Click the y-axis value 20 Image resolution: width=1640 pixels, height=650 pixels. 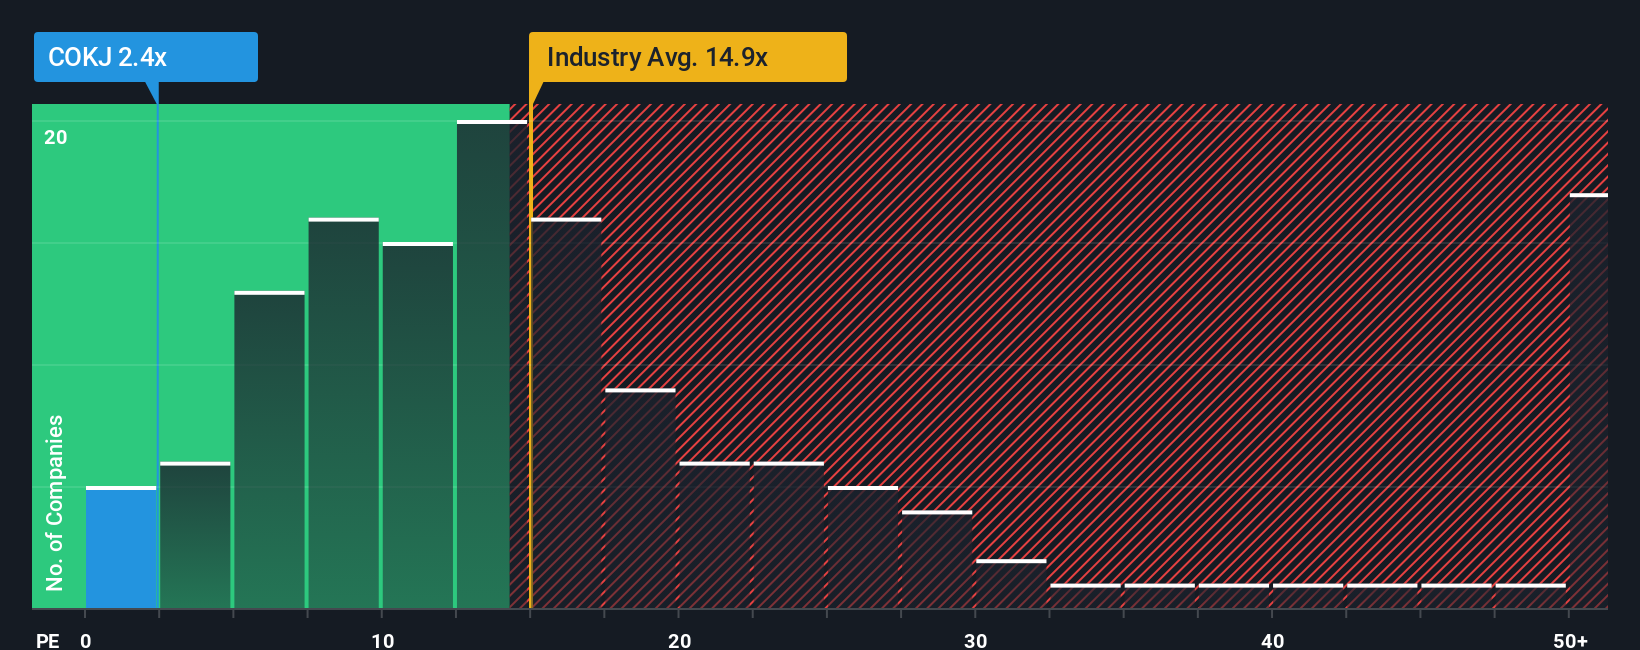(x=56, y=137)
